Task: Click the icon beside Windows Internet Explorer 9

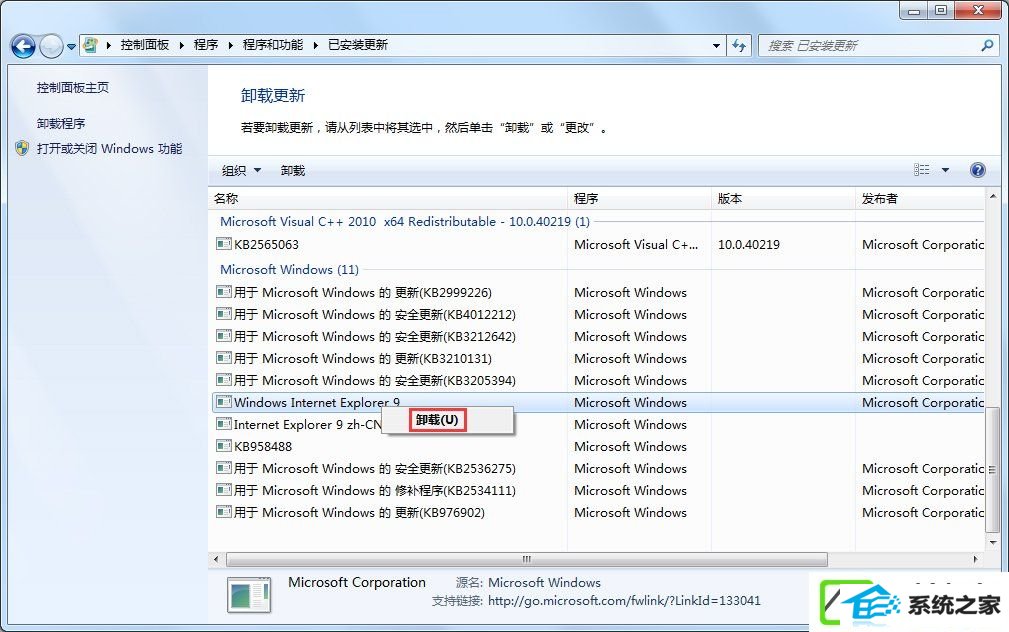Action: click(x=224, y=402)
